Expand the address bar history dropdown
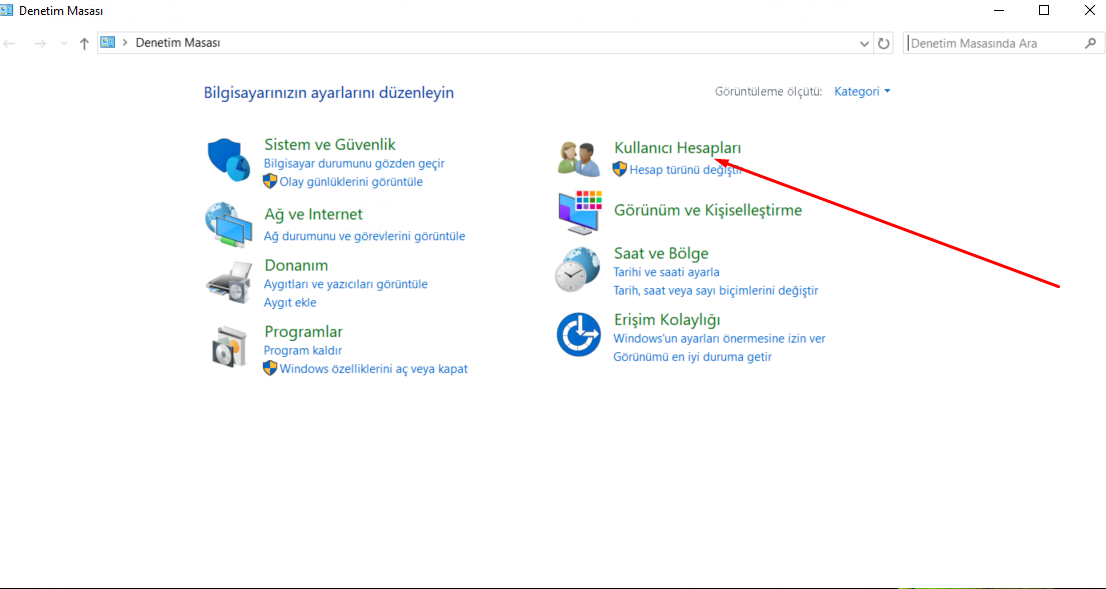The height and width of the screenshot is (589, 1106). click(x=865, y=44)
